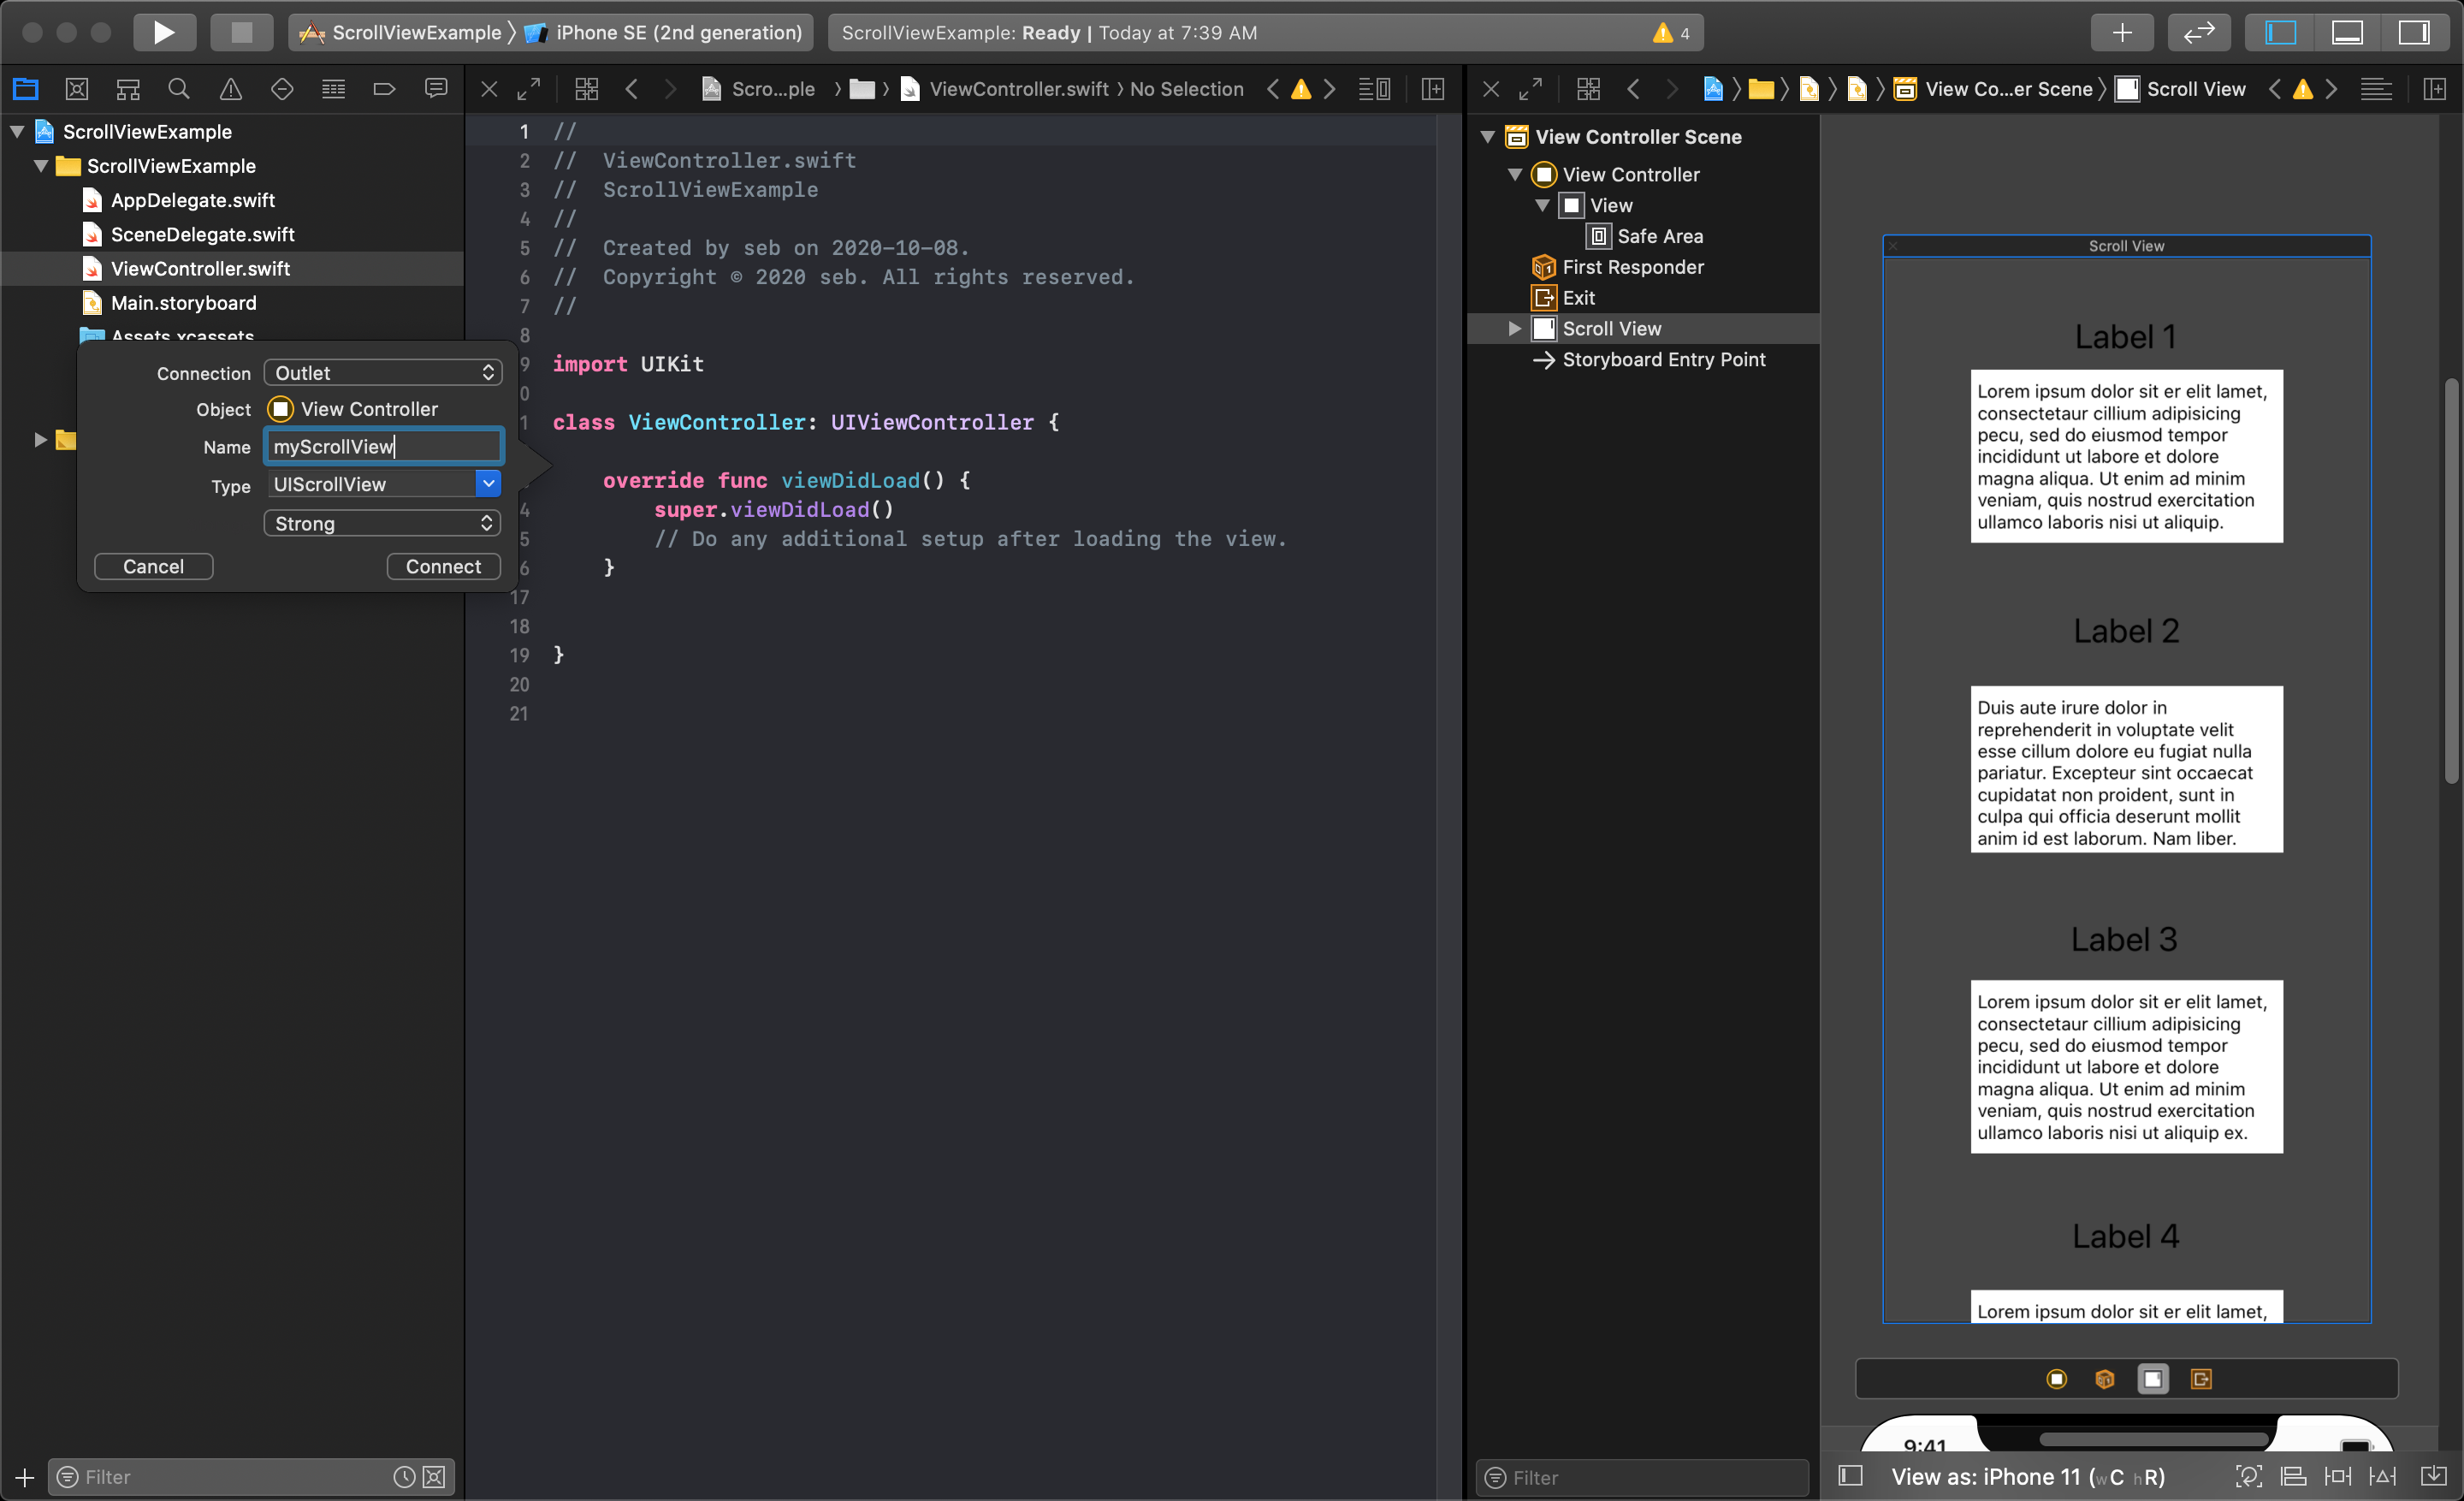Click Storyboard Entry Point item
Screen dimensions: 2464x1501
click(x=1663, y=357)
